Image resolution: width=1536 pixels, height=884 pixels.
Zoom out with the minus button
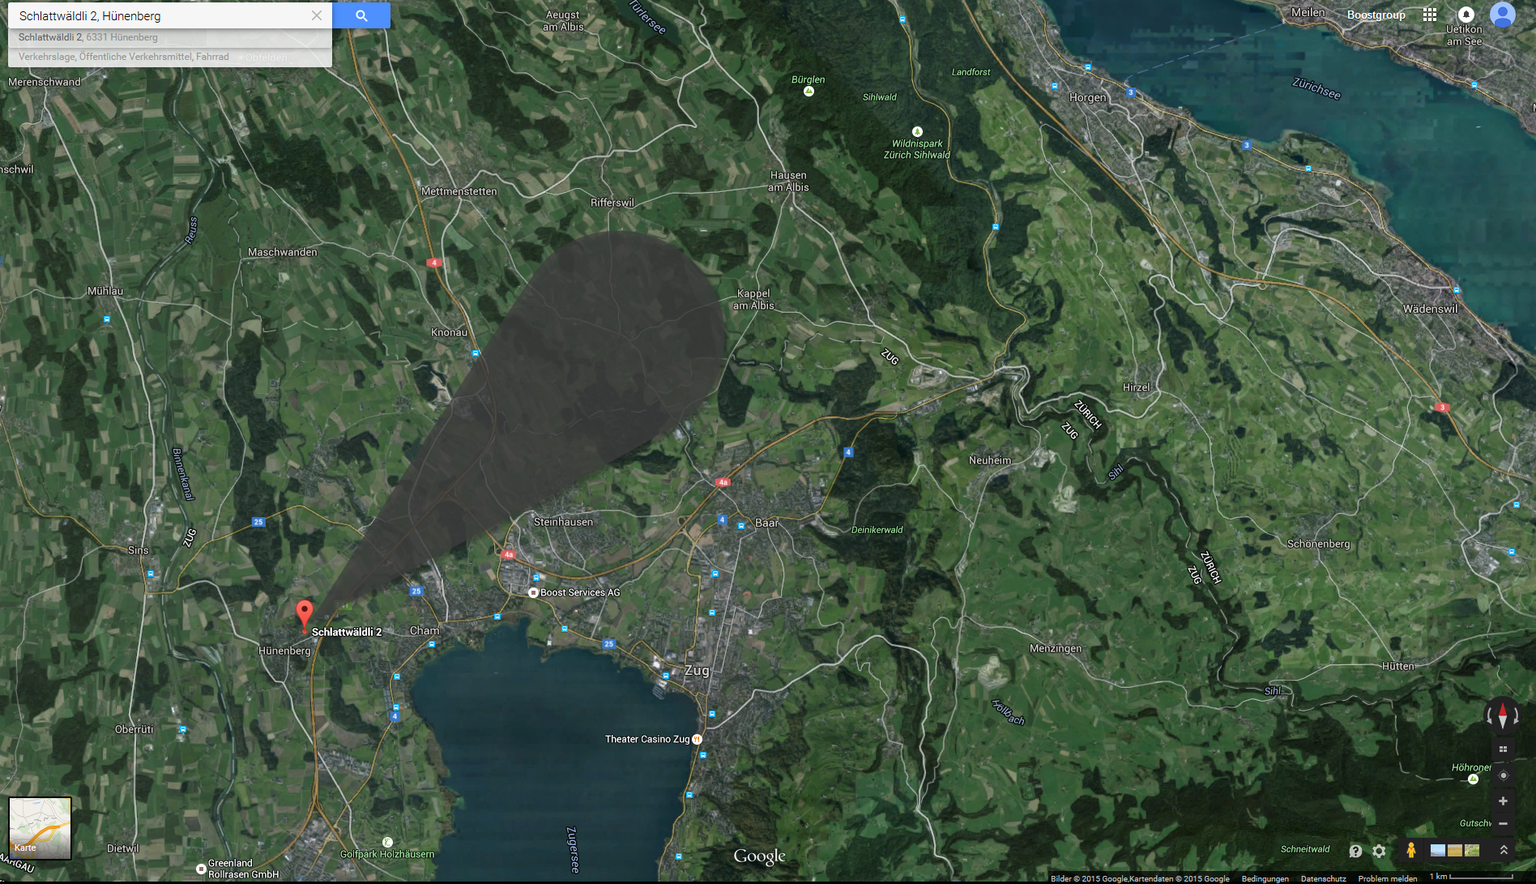coord(1502,824)
